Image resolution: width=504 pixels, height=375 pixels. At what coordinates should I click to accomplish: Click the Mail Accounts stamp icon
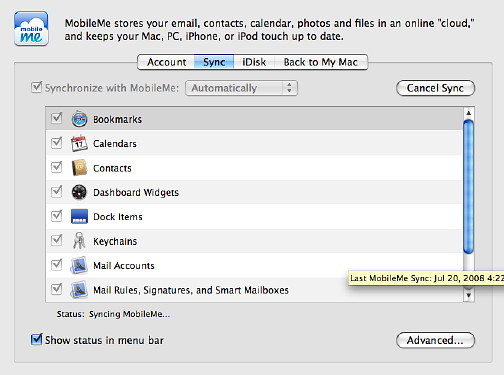pos(79,265)
